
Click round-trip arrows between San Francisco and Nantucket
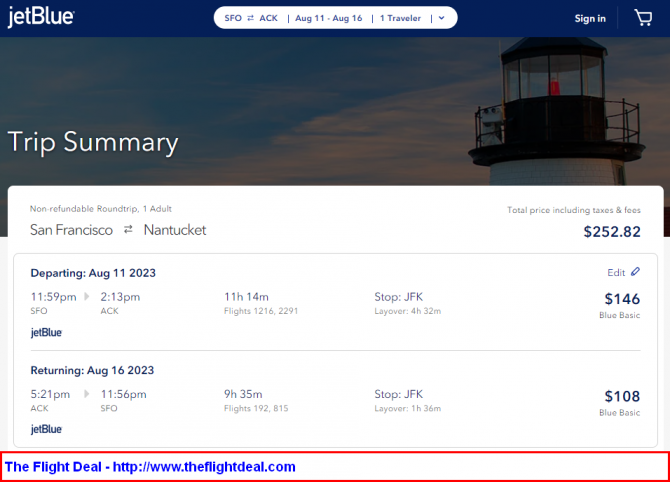click(x=128, y=230)
